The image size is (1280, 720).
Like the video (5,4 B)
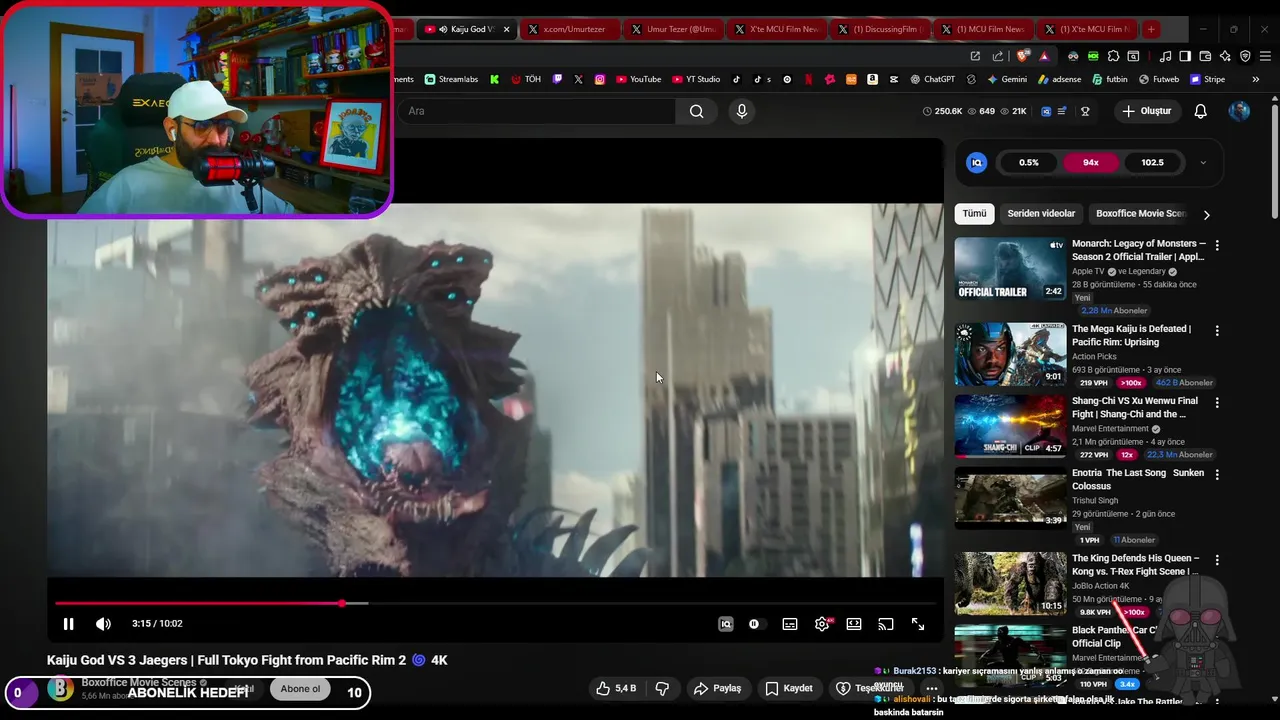point(616,688)
